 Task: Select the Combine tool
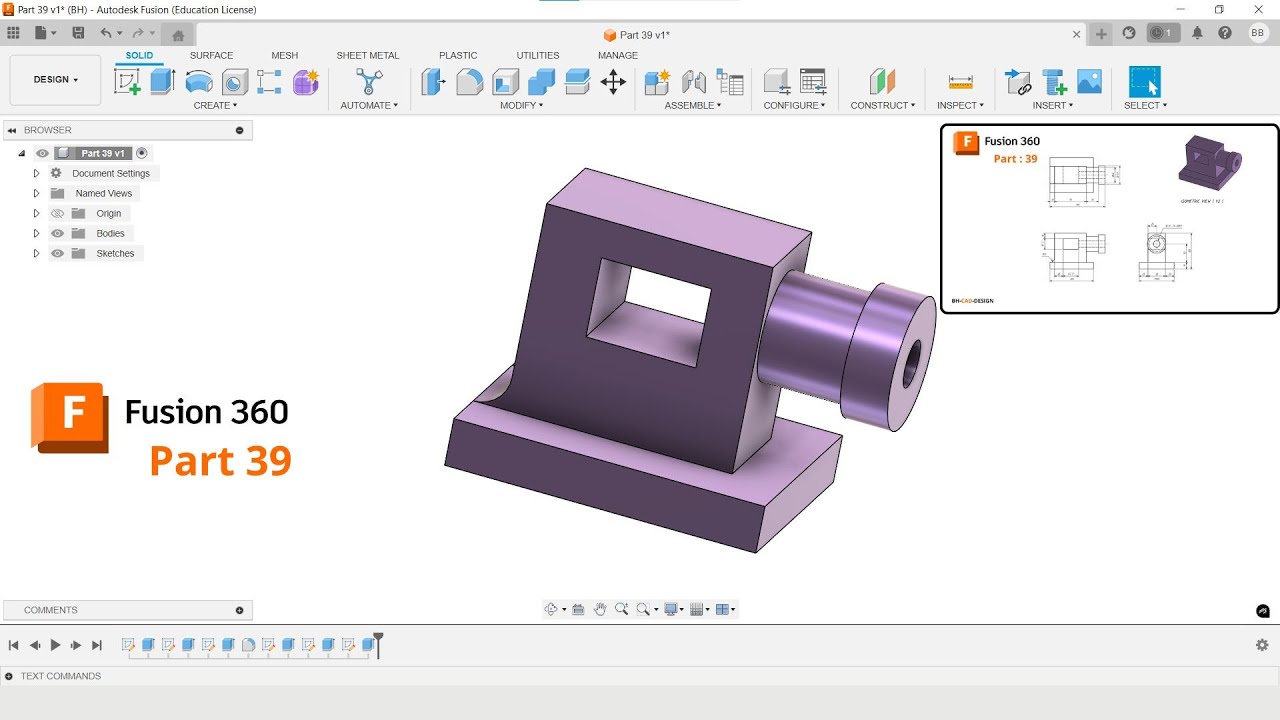[x=541, y=82]
